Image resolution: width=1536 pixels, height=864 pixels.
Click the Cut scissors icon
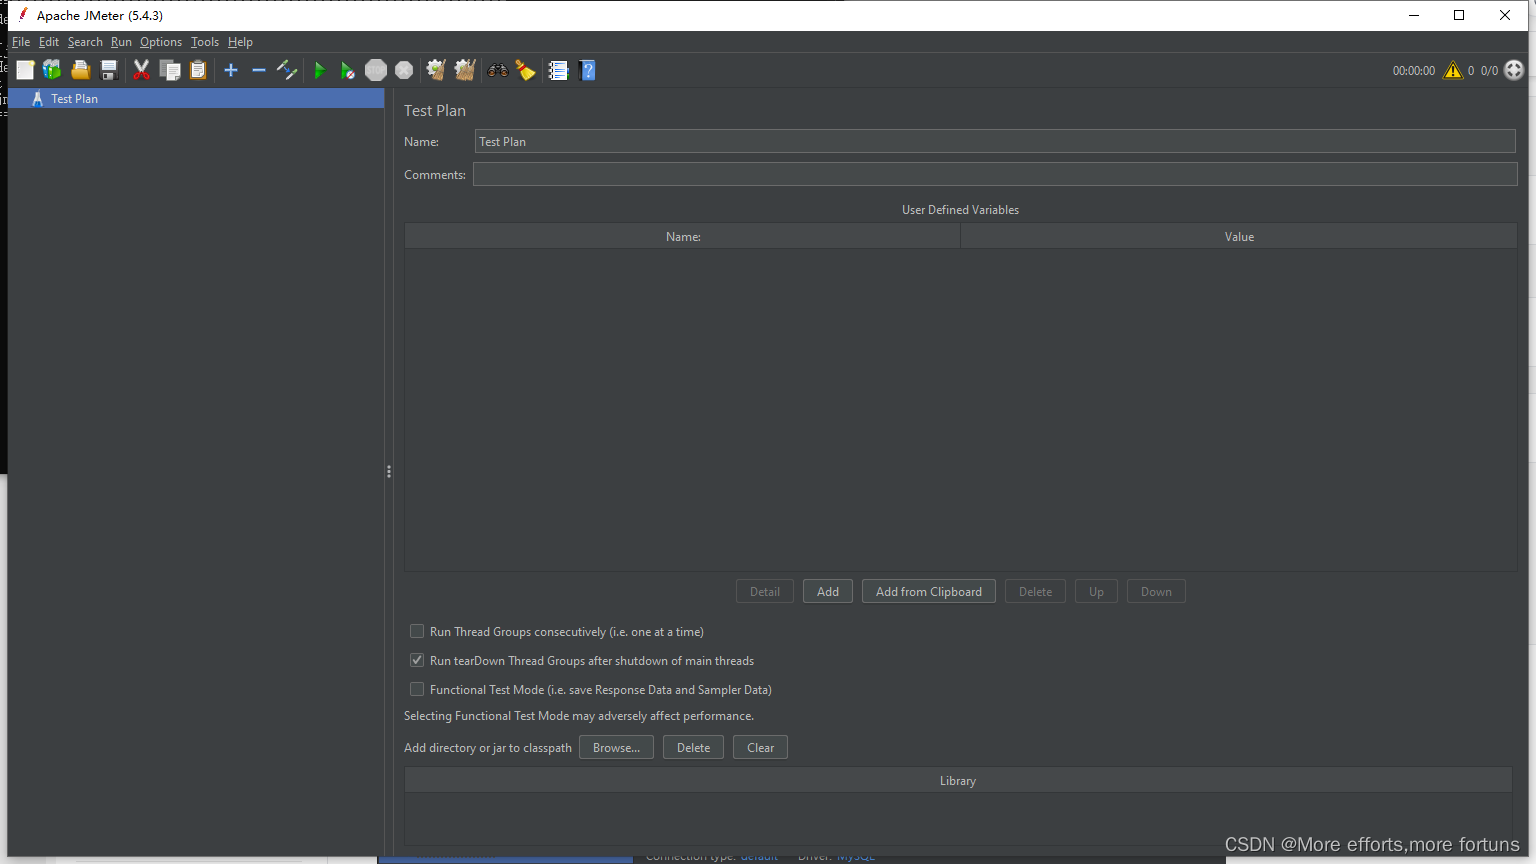tap(141, 70)
